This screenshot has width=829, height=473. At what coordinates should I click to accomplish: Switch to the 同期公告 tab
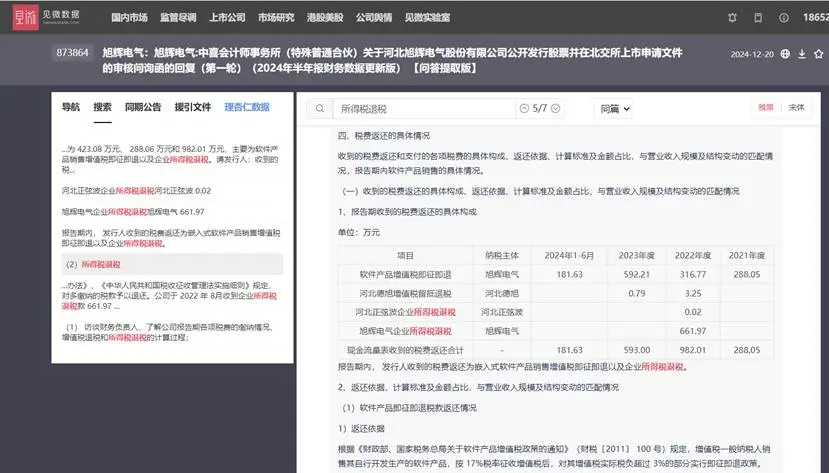(x=143, y=107)
